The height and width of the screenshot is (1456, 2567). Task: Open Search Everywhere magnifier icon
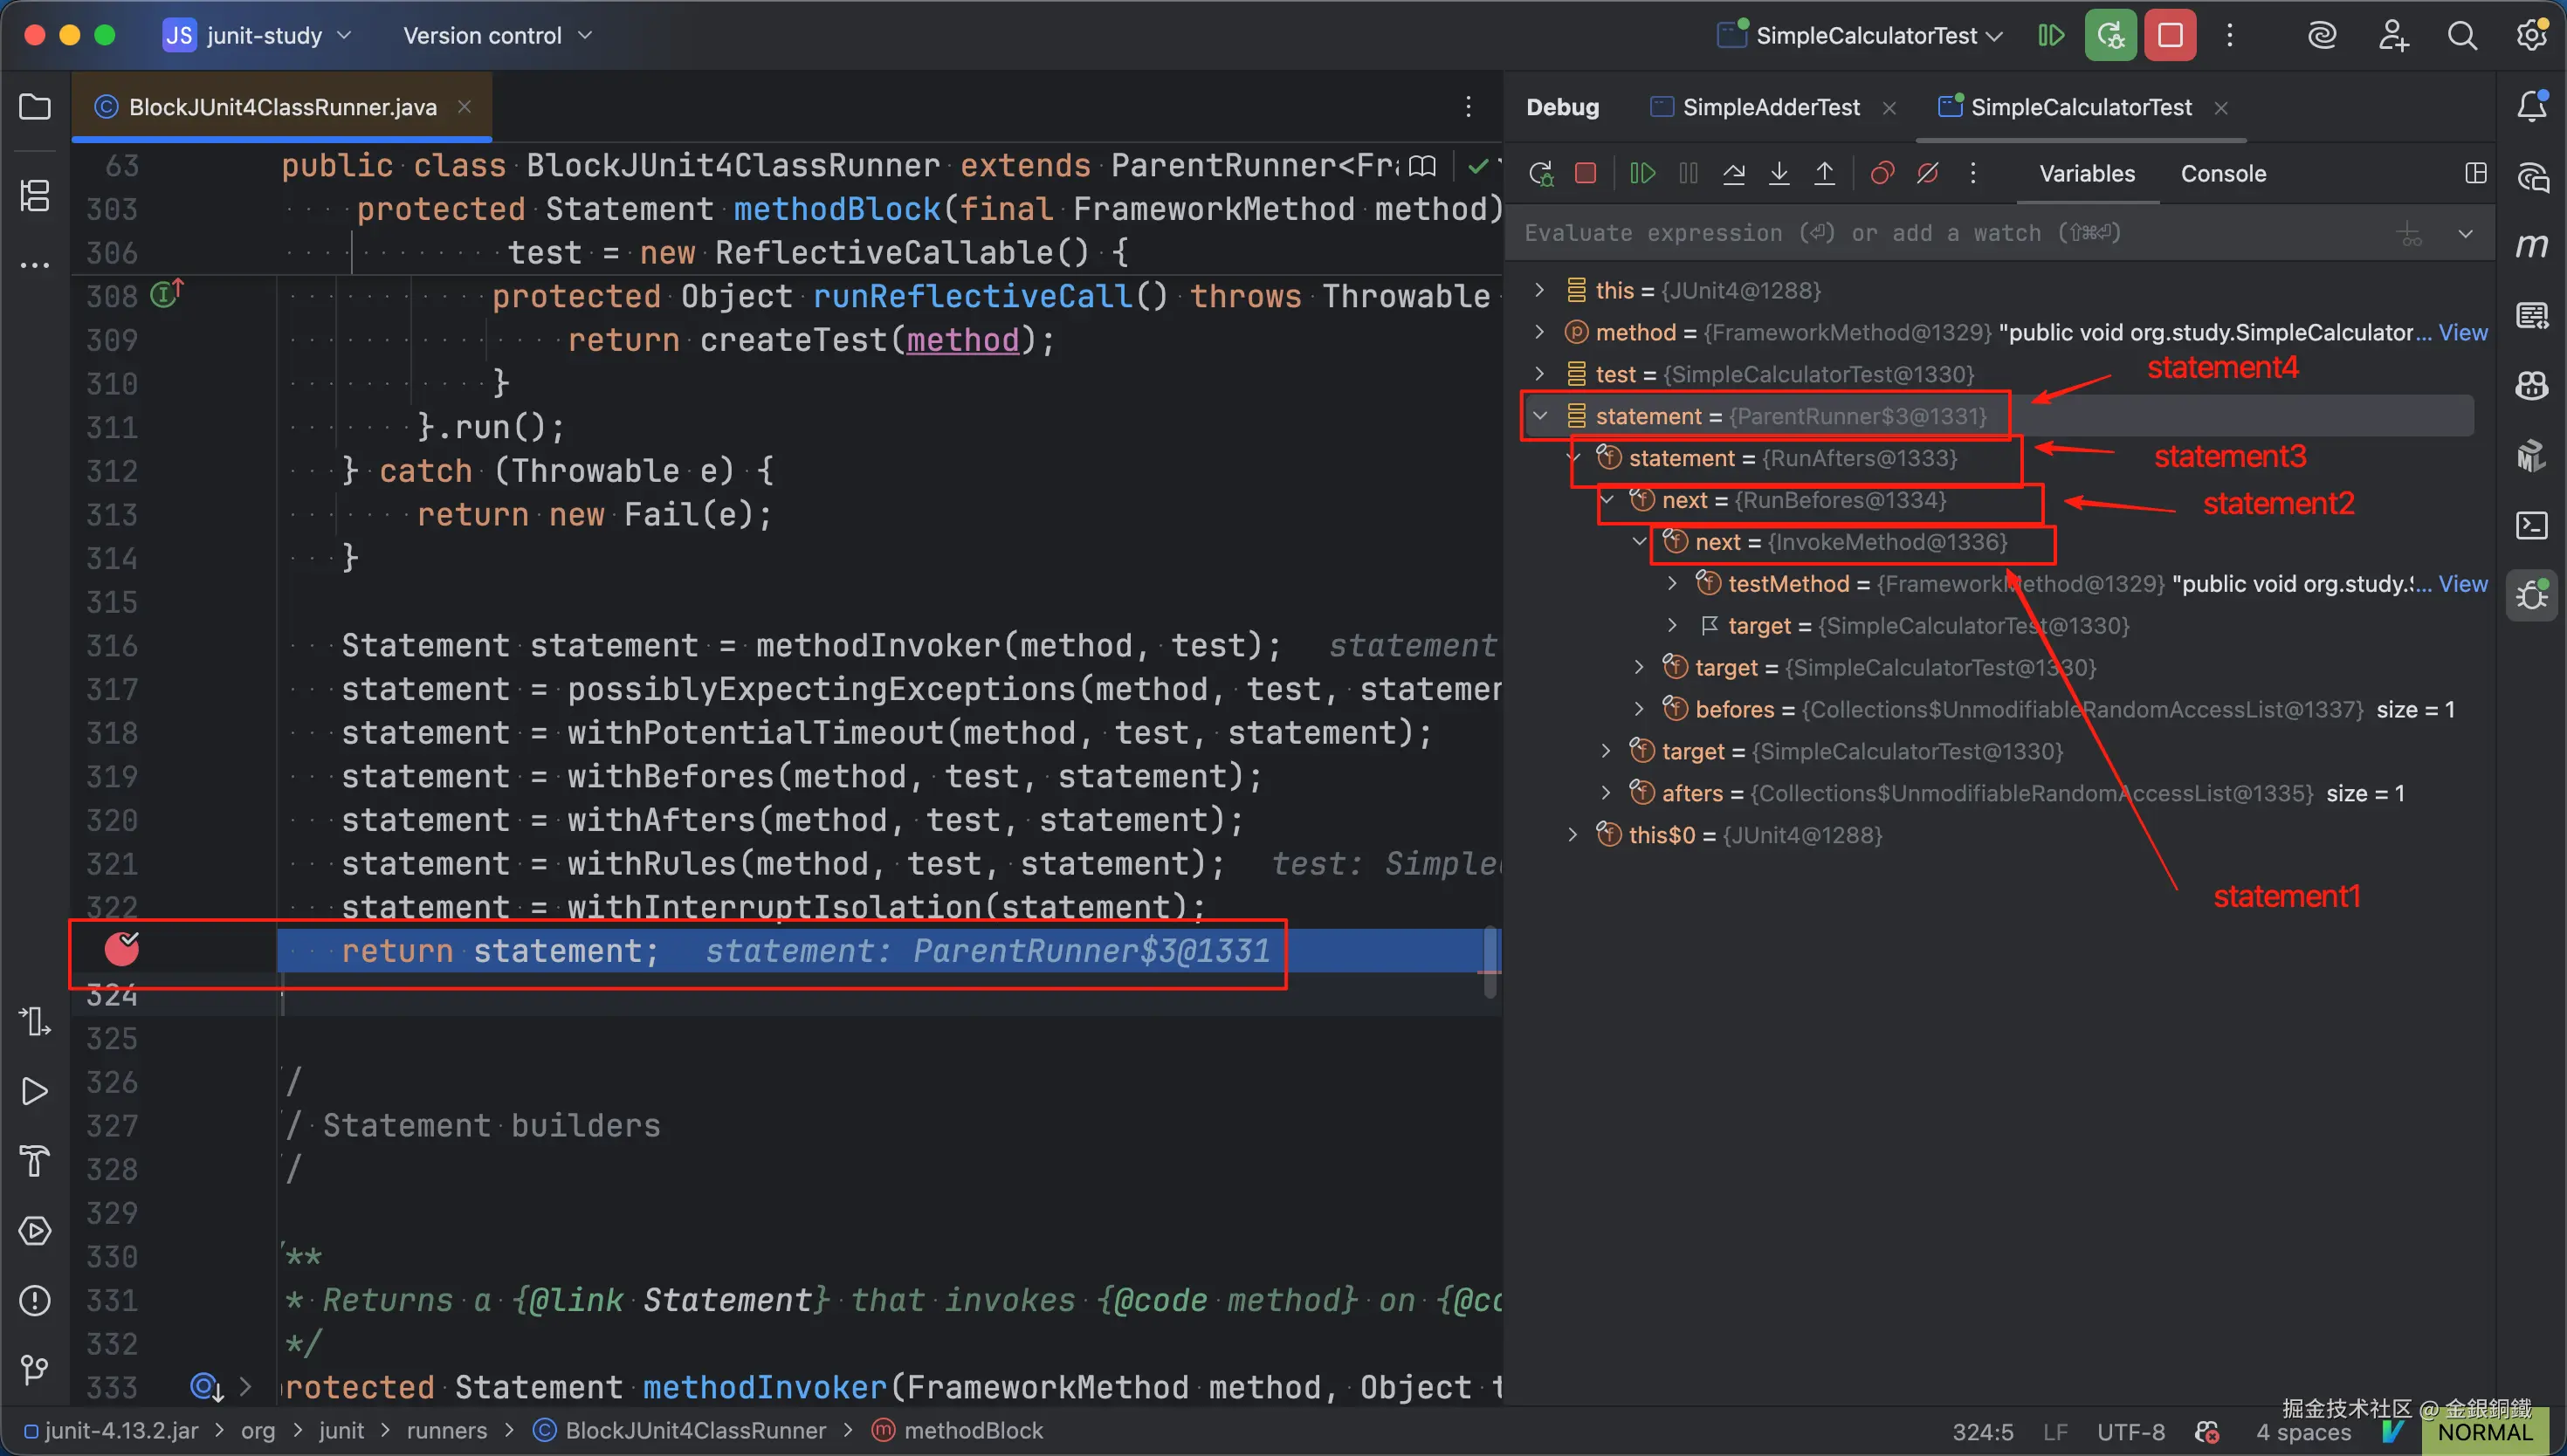point(2462,36)
